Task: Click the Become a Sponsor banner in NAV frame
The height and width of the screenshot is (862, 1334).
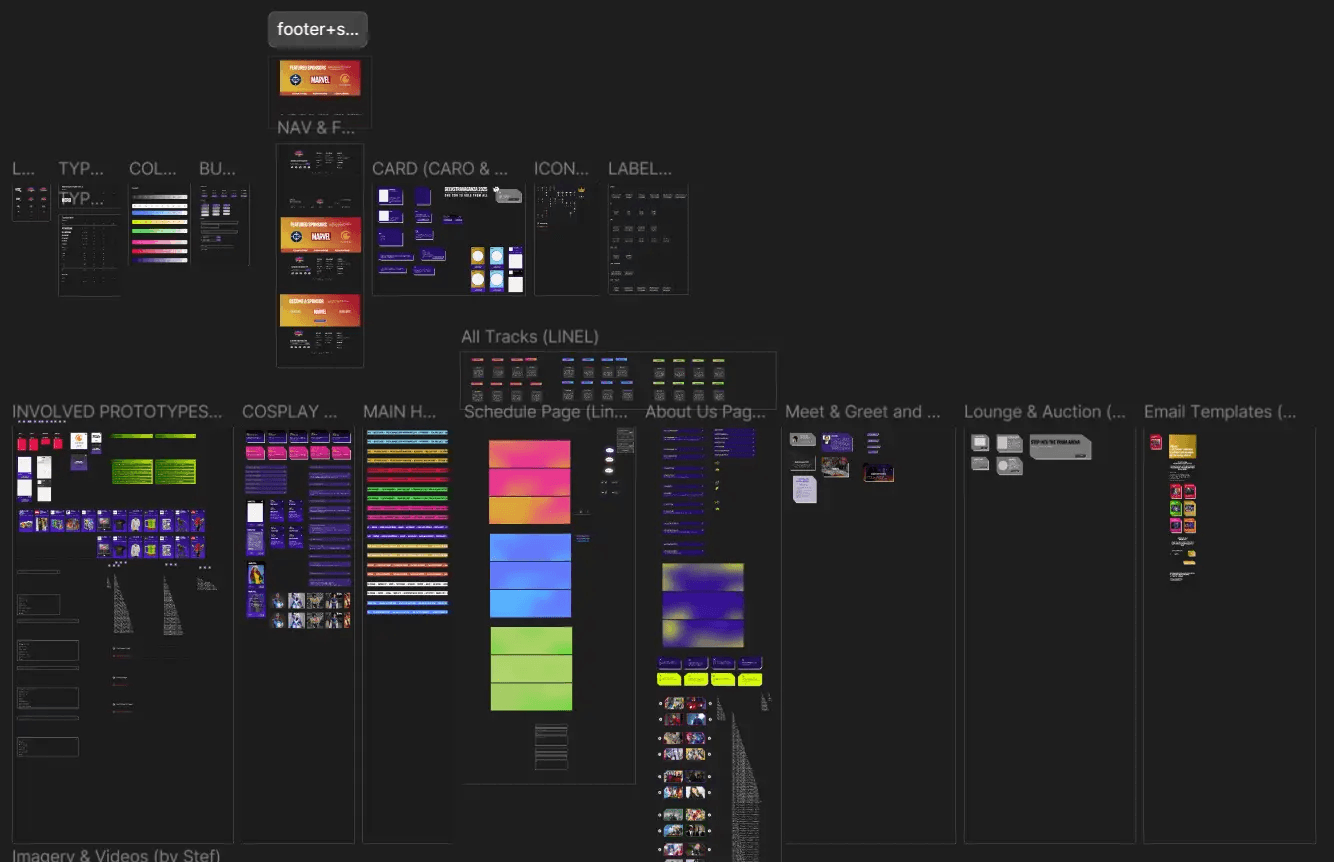Action: (x=320, y=310)
